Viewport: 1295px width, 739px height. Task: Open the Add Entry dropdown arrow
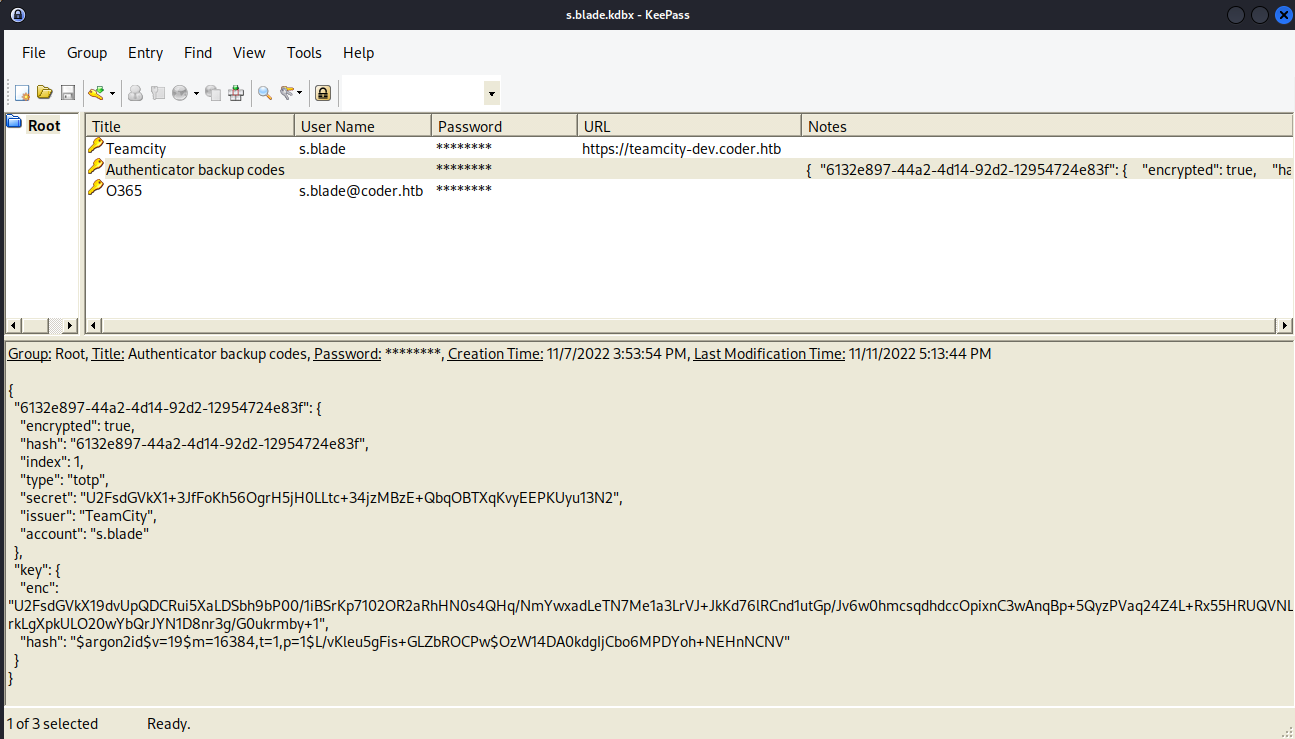(x=112, y=93)
